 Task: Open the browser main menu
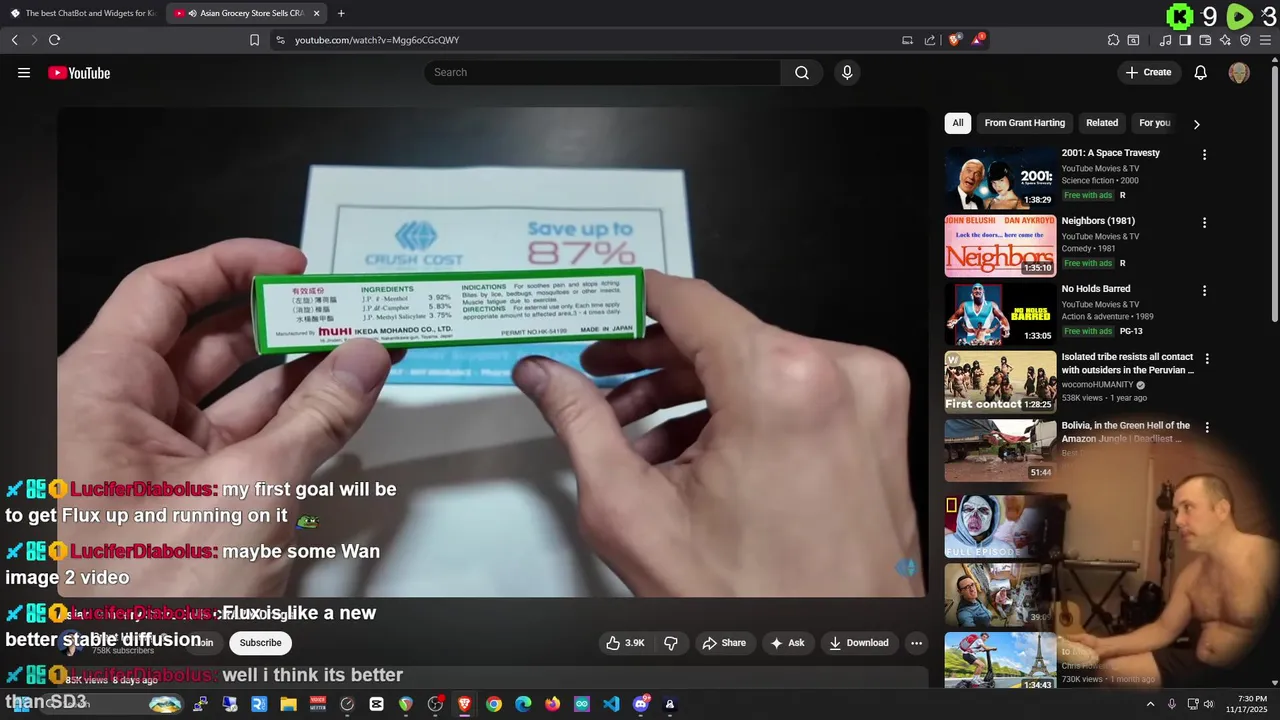point(1266,40)
